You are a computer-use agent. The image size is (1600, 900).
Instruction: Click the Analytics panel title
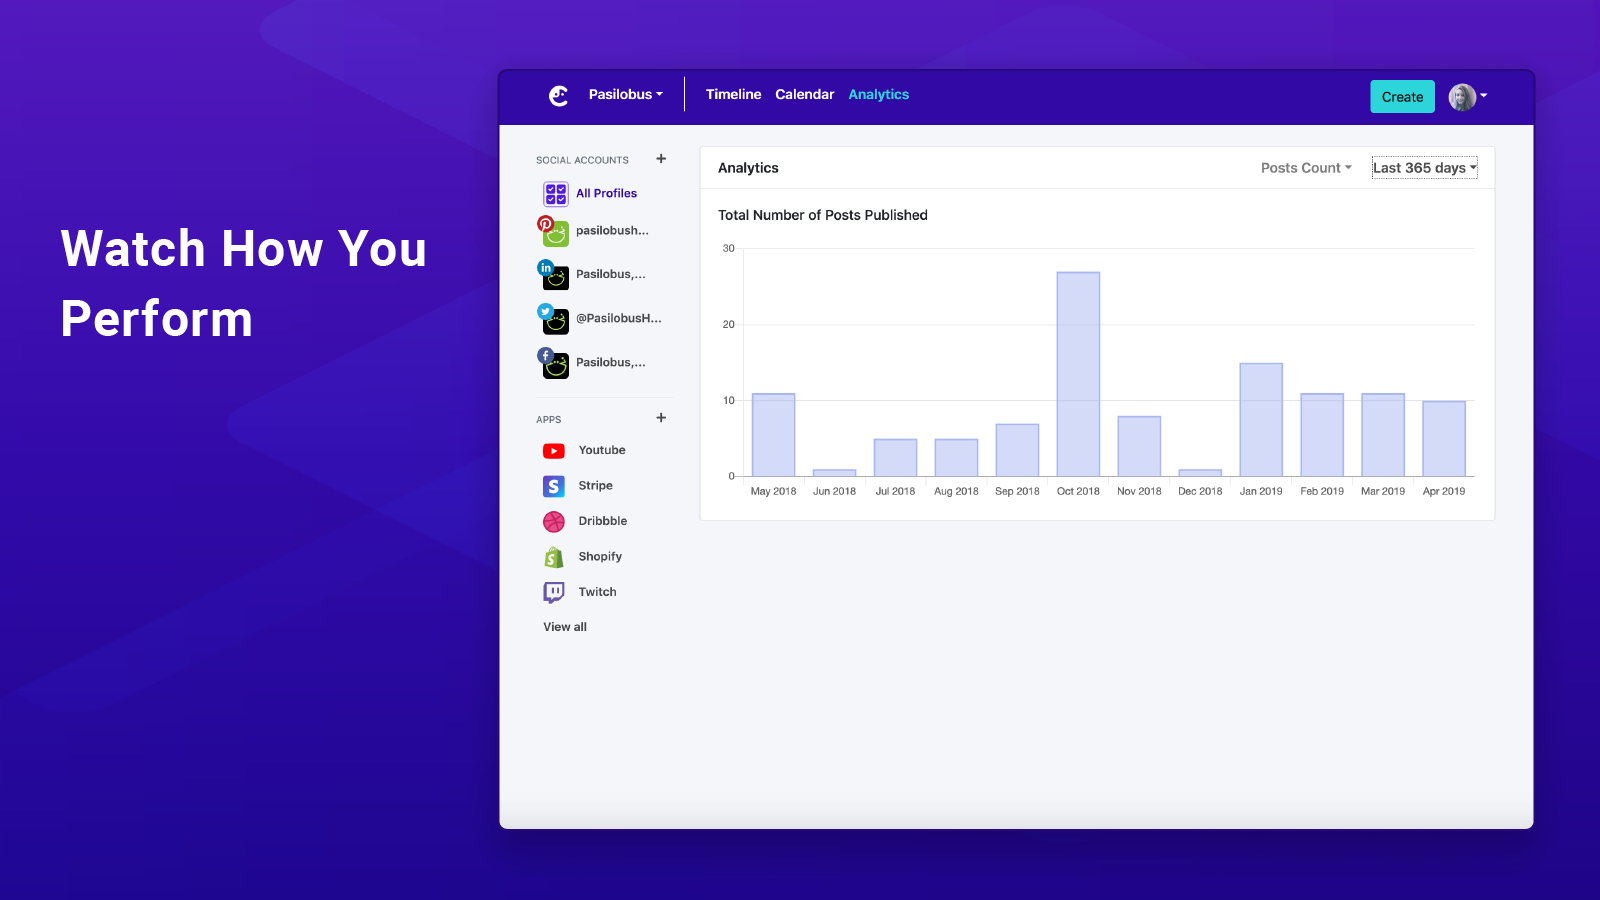[748, 168]
